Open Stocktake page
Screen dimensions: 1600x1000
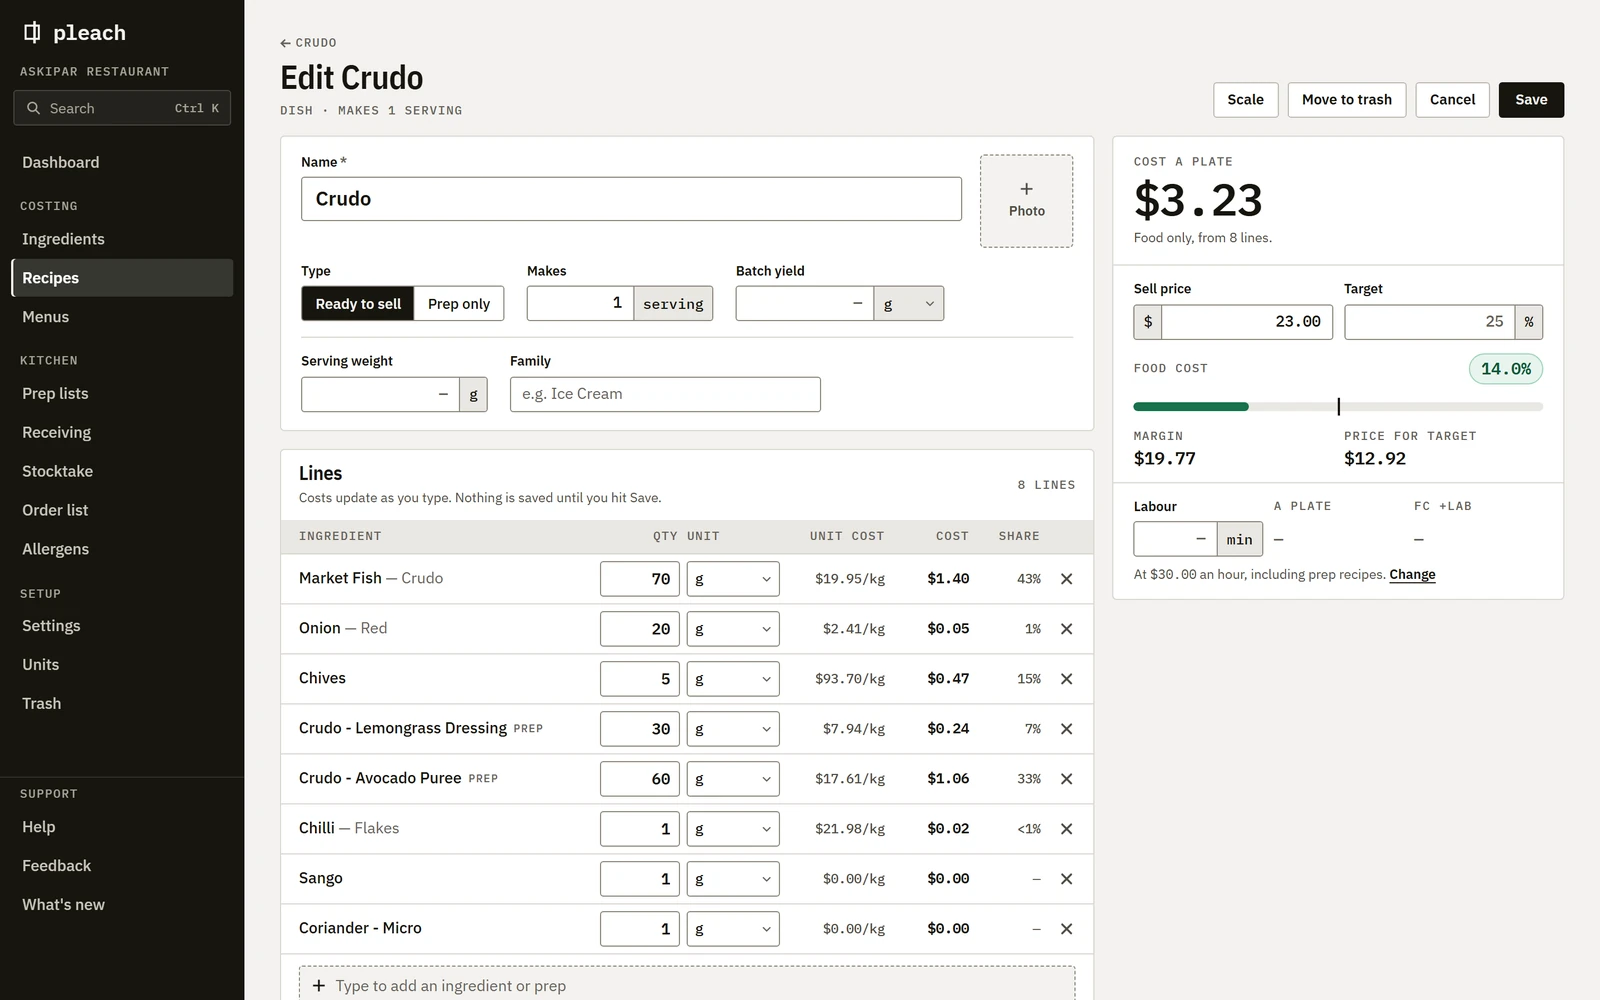122,471
